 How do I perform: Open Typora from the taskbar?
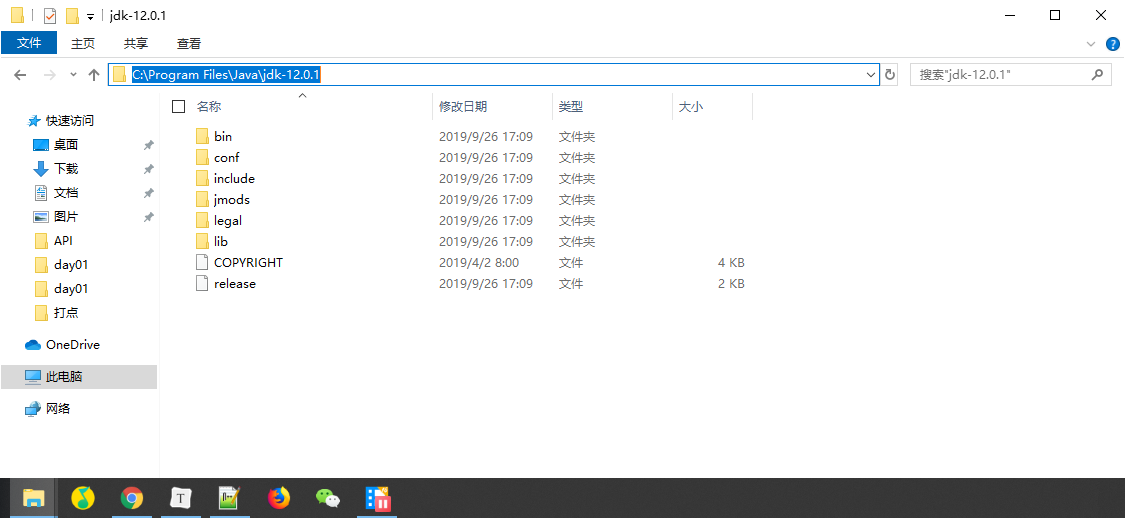tap(180, 498)
